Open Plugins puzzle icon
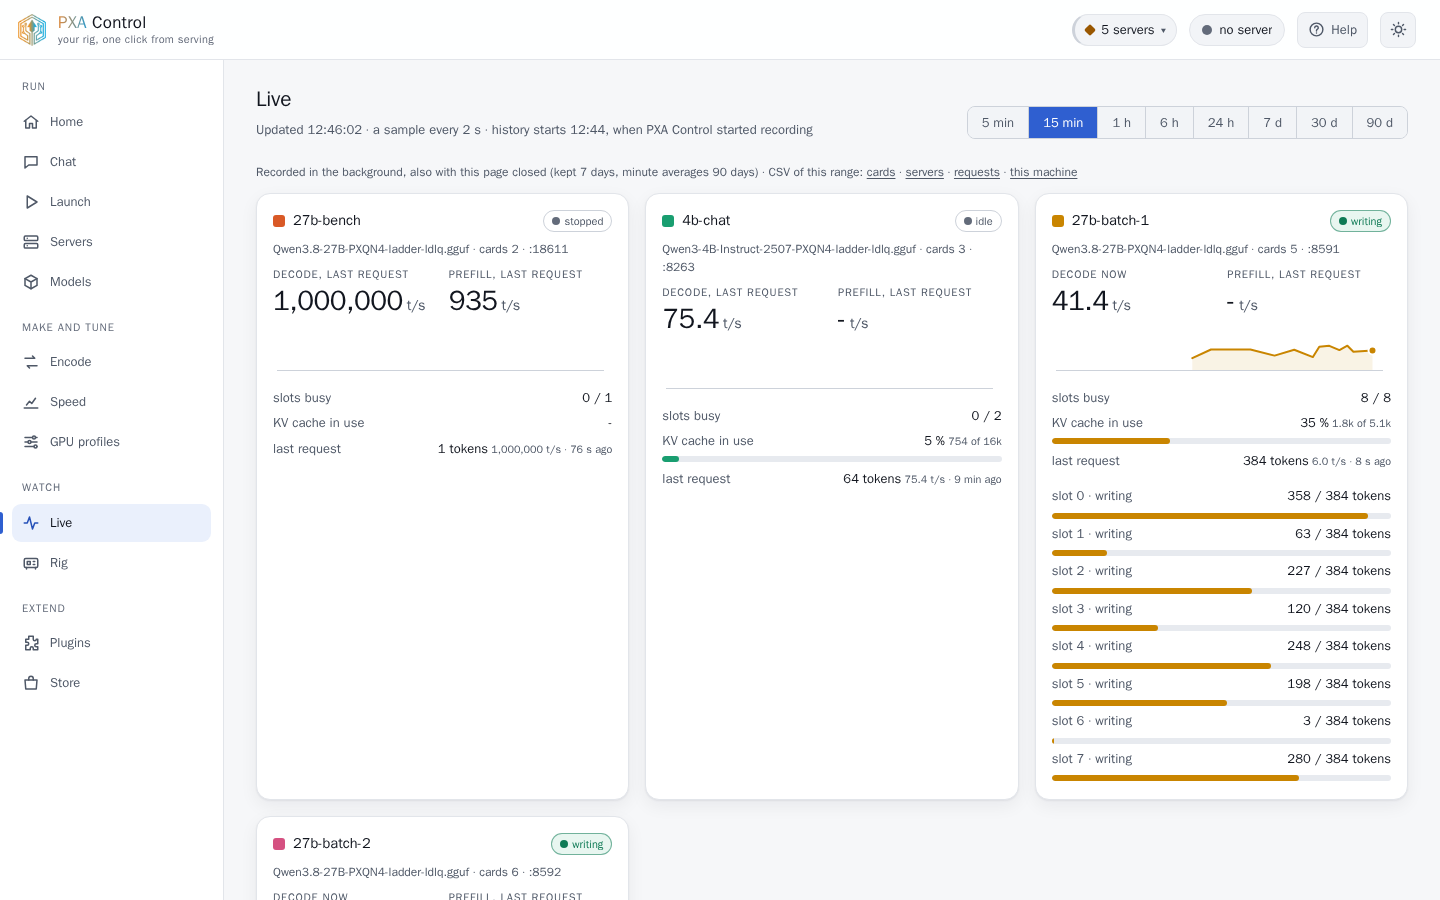 [31, 643]
